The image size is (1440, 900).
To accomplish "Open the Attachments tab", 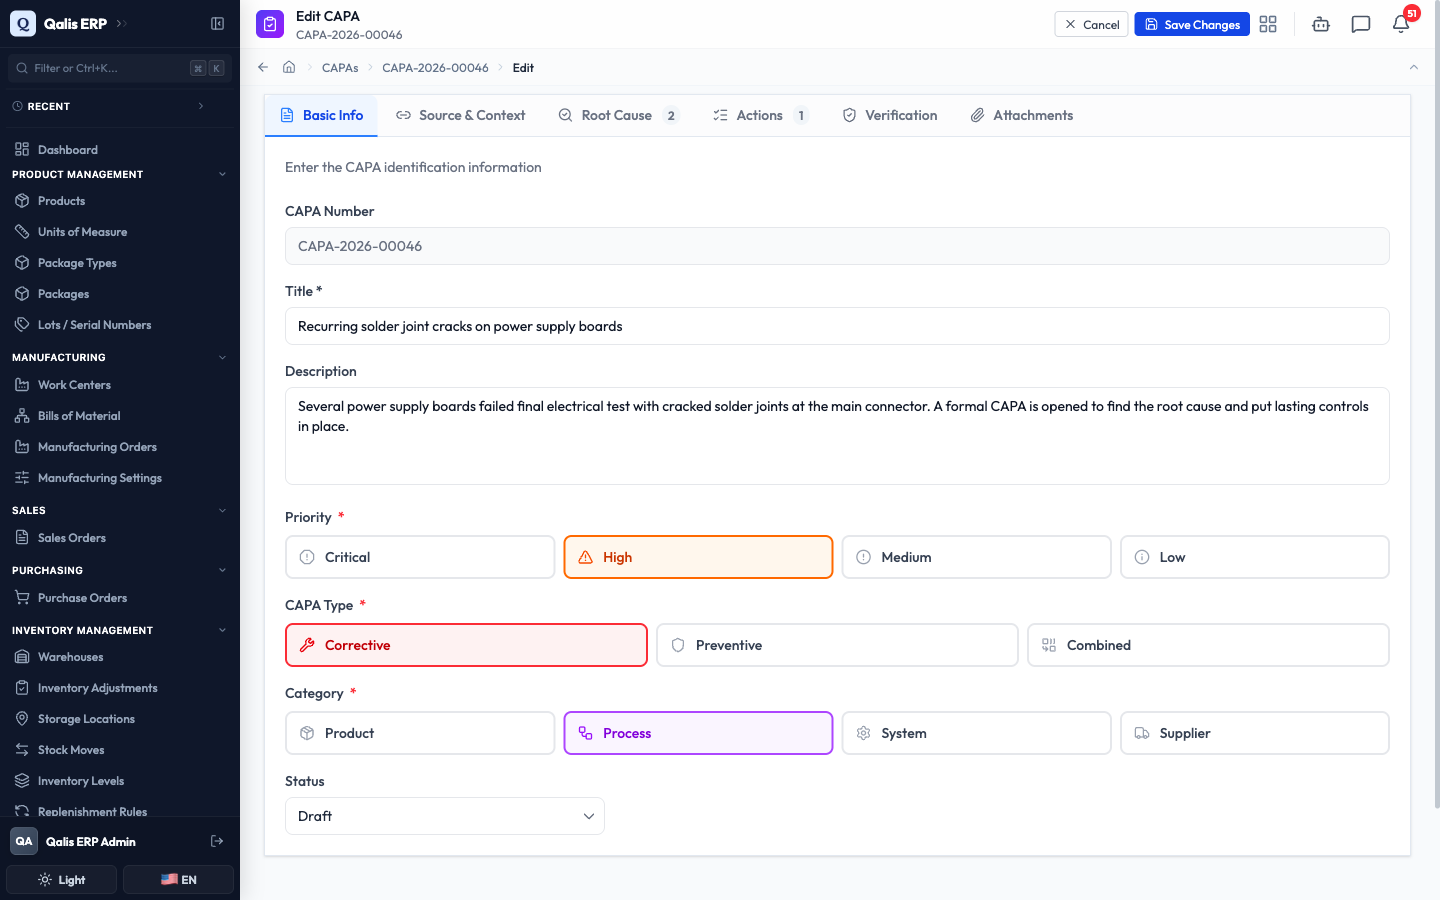I will click(1022, 115).
